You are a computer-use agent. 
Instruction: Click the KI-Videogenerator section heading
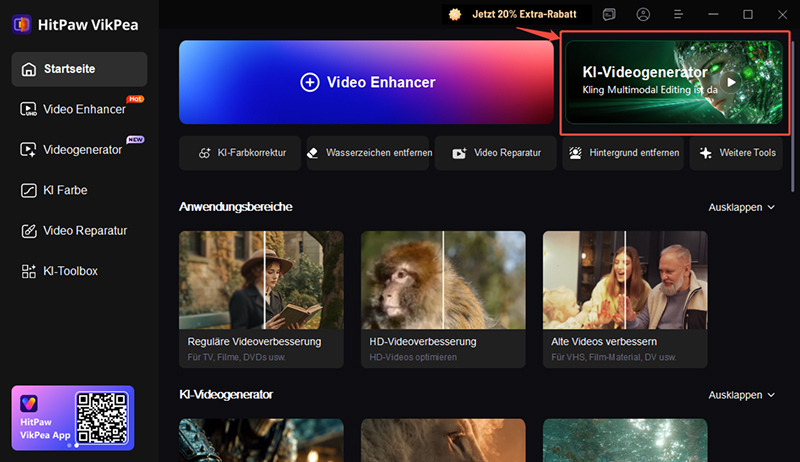click(x=226, y=395)
